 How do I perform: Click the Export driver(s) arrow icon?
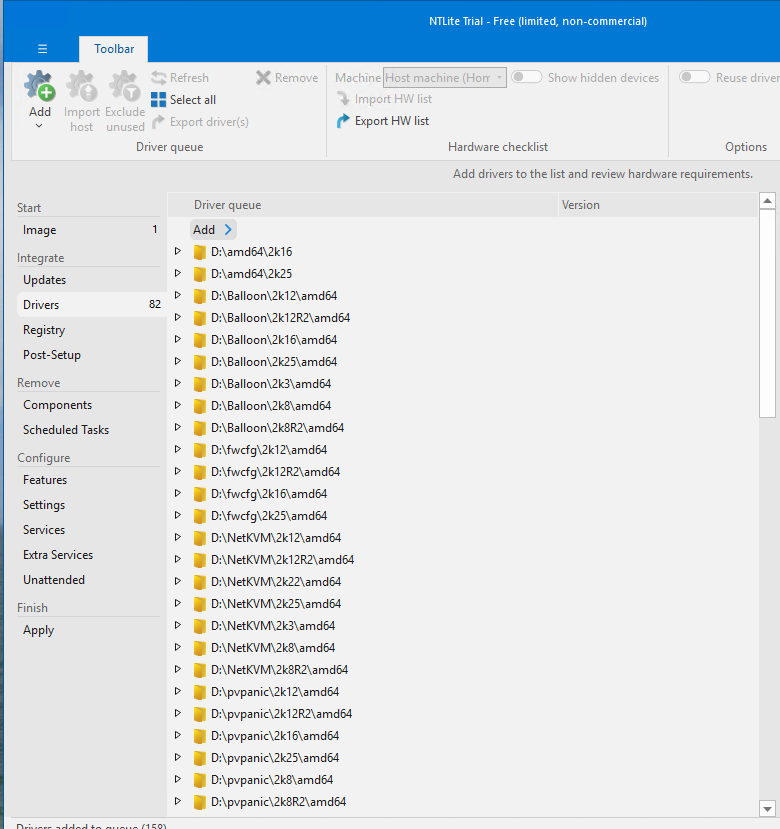point(158,122)
